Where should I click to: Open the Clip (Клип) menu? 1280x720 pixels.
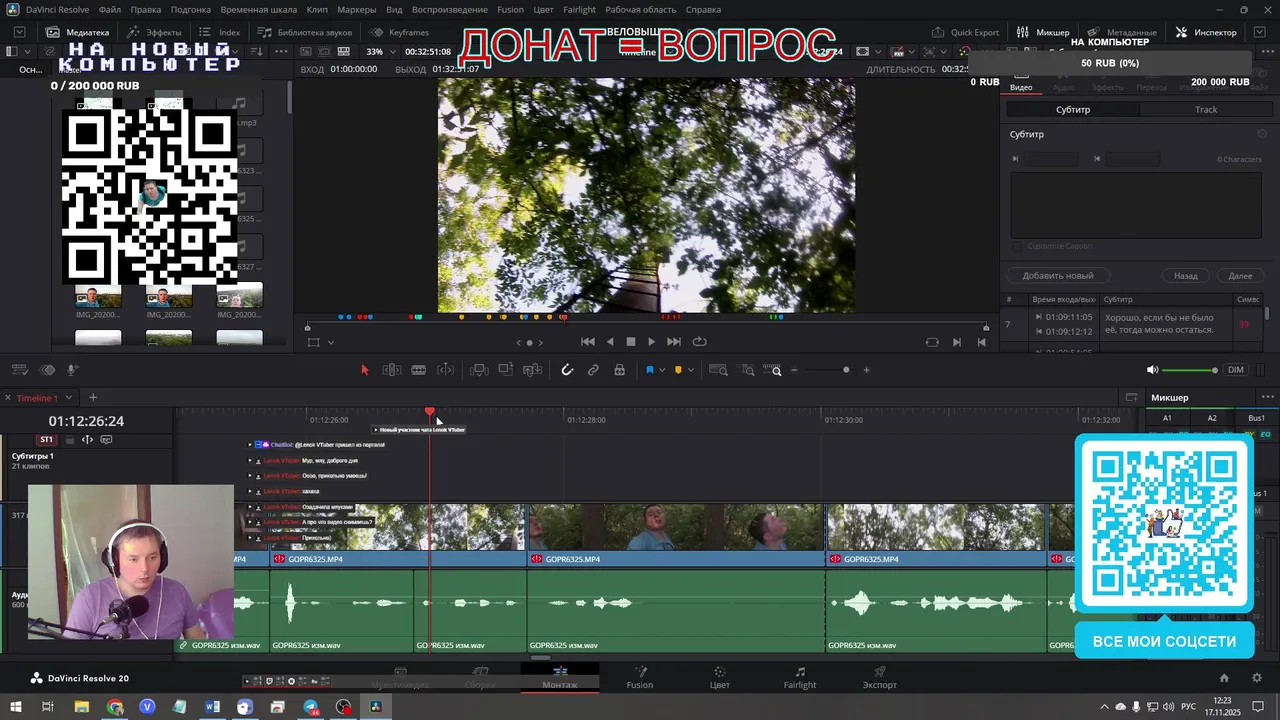coord(317,10)
